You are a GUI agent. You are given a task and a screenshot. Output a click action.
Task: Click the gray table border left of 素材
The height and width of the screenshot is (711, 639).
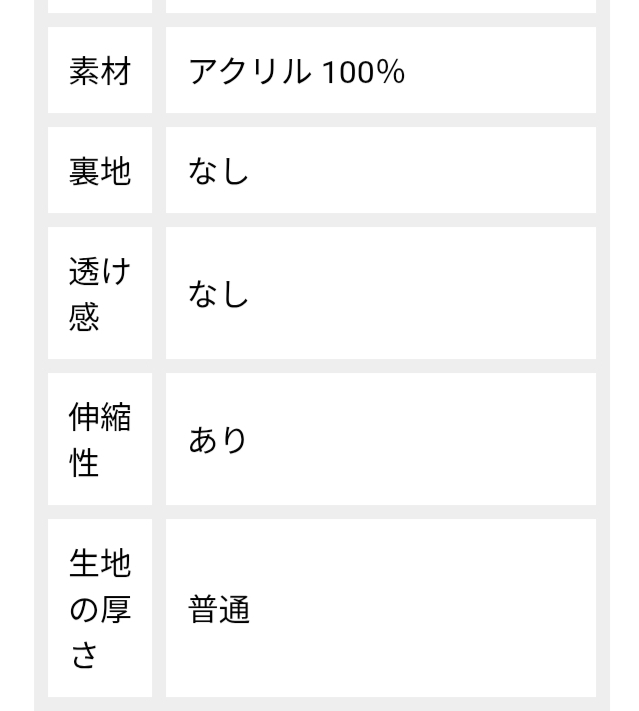[41, 72]
